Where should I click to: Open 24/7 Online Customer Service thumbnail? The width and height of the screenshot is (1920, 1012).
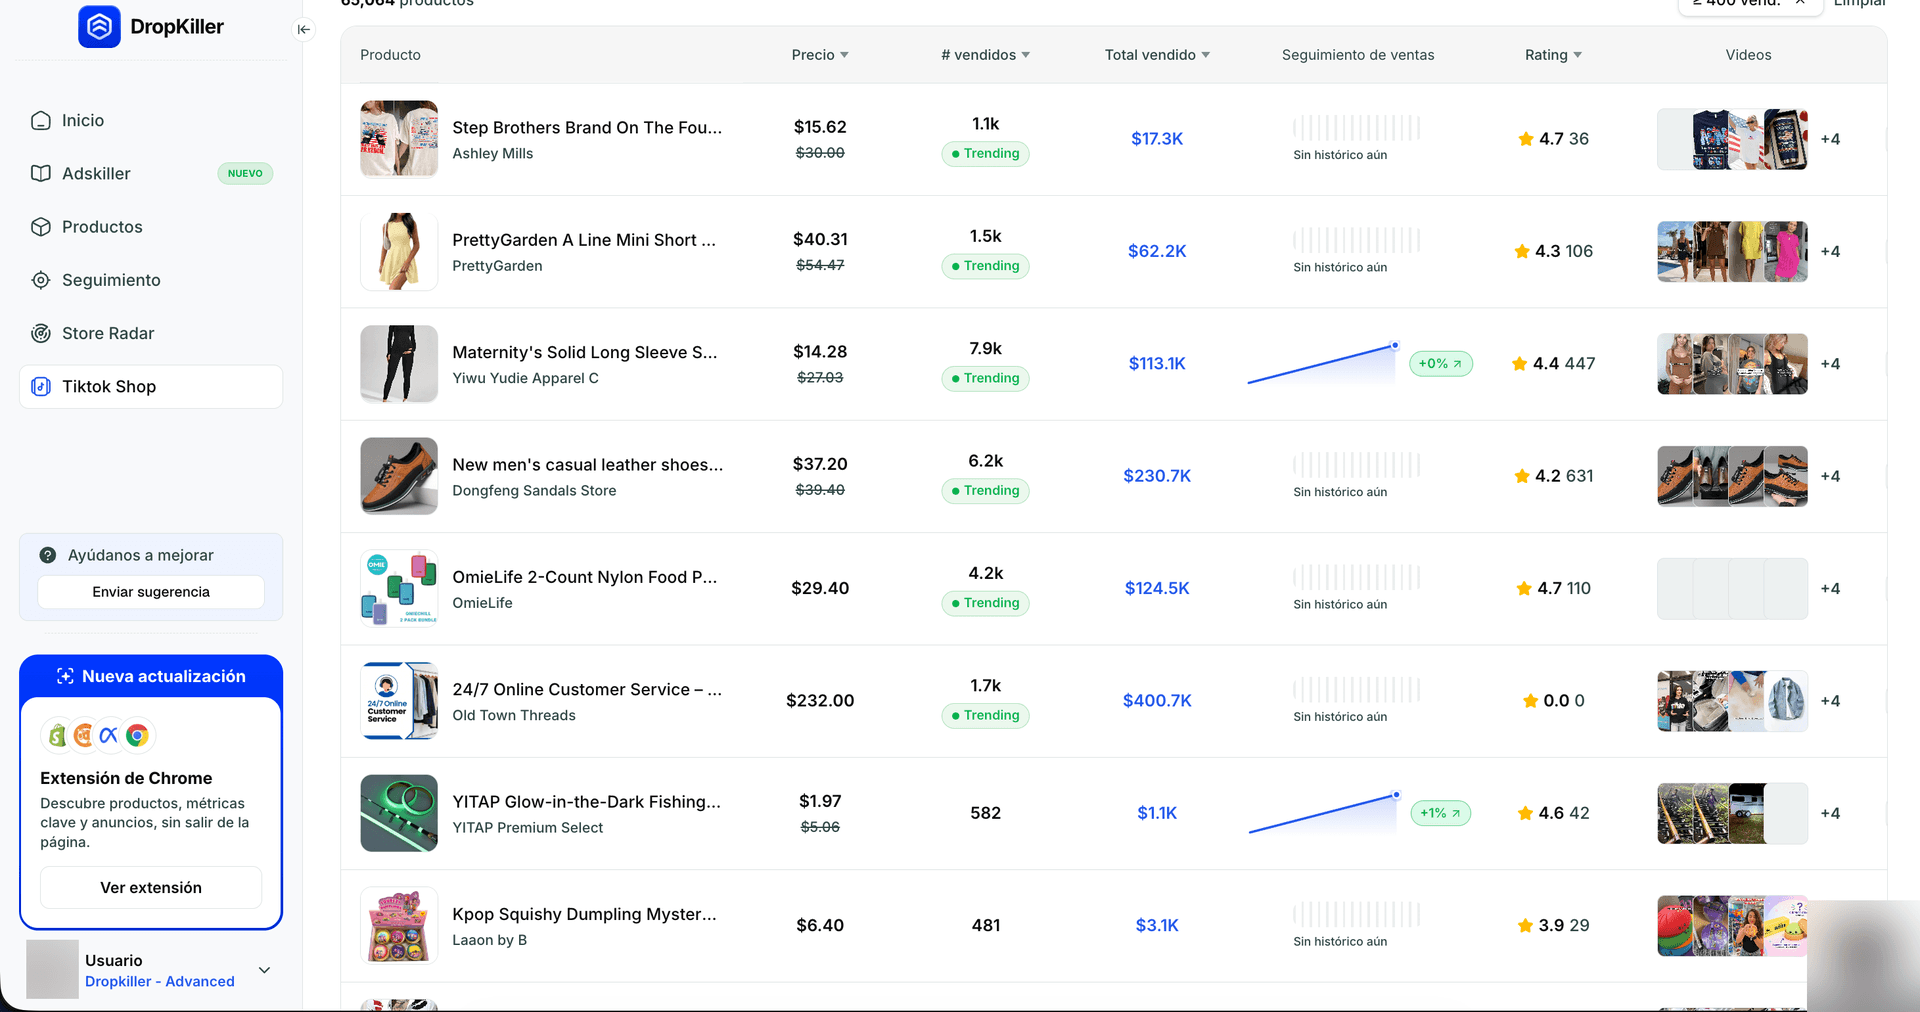(x=399, y=701)
